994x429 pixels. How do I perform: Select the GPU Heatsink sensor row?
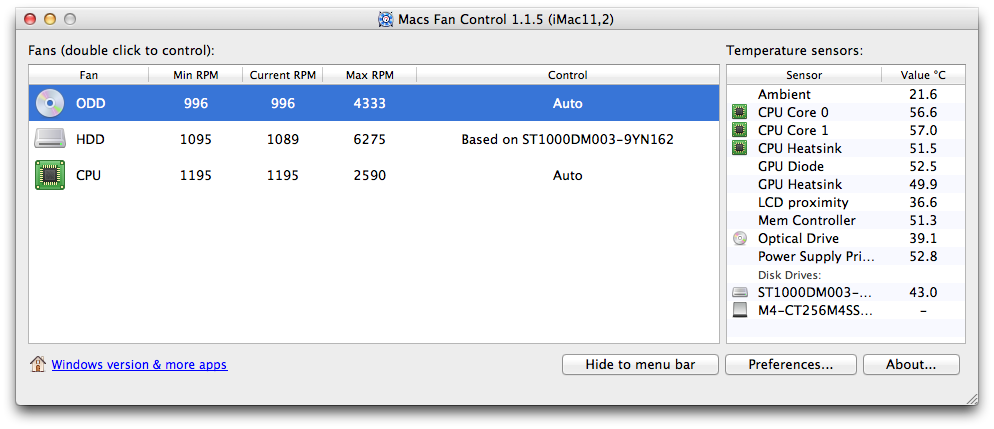(x=846, y=184)
